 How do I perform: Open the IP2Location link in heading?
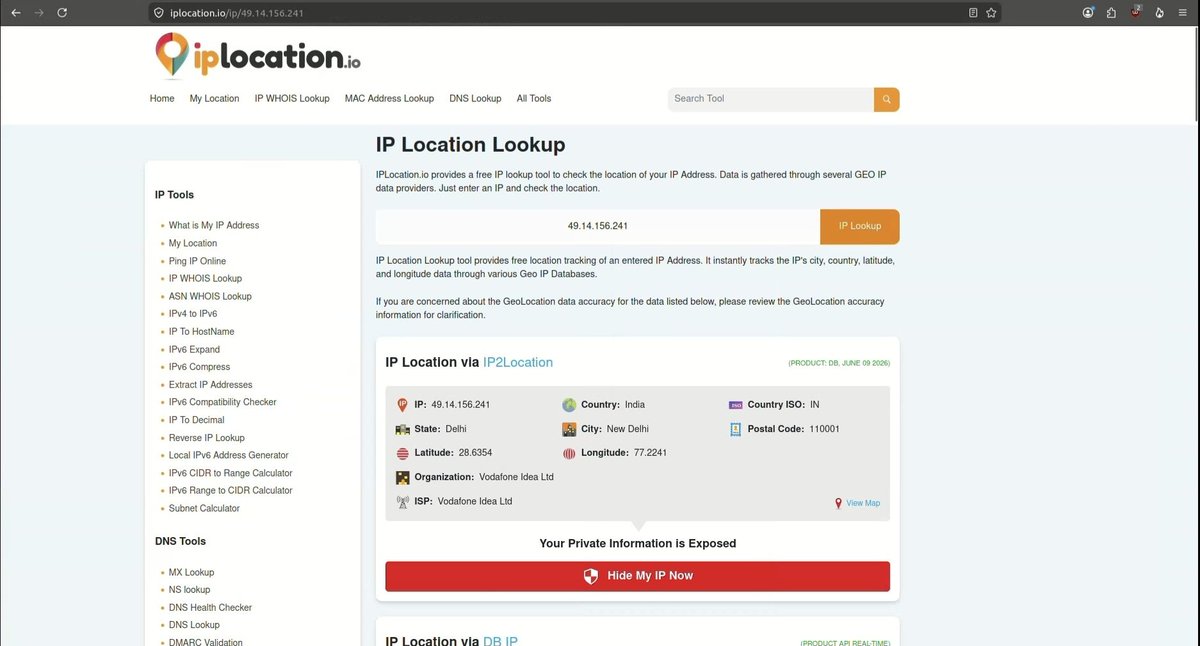pyautogui.click(x=518, y=362)
